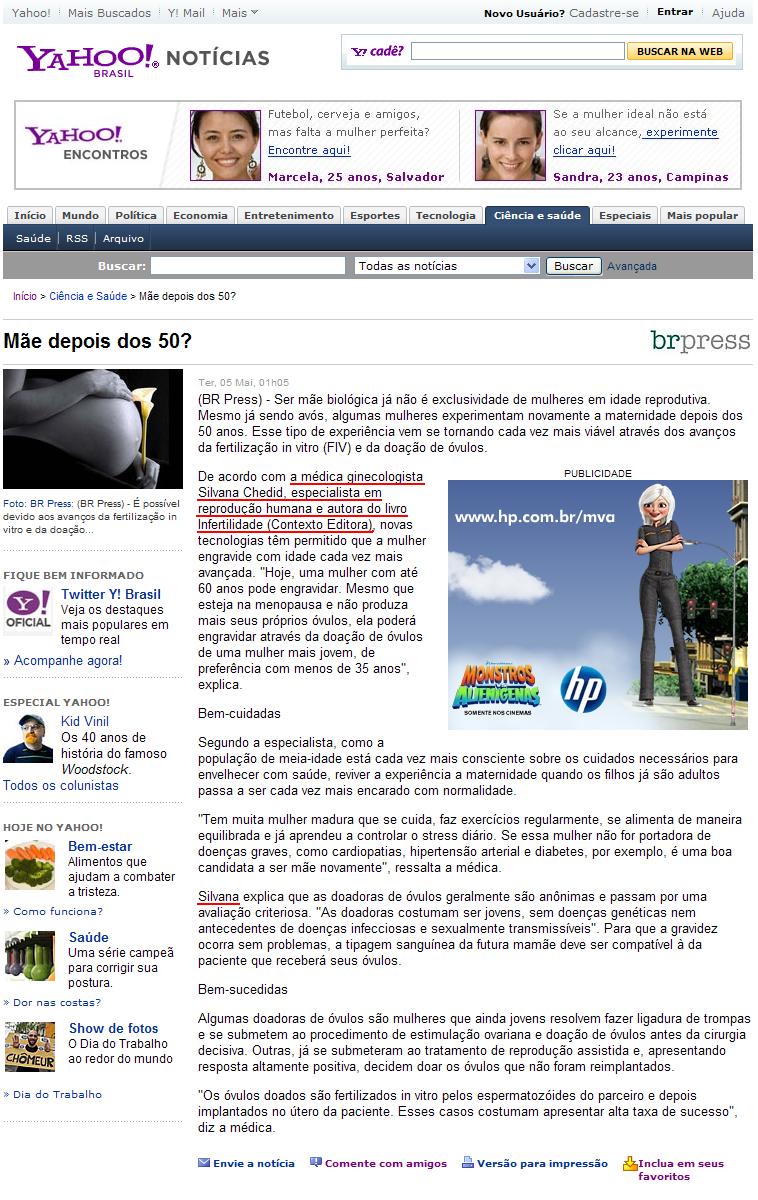Viewport: 758px width, 1200px height.
Task: Click the Comente com amigos chat icon
Action: (316, 1163)
